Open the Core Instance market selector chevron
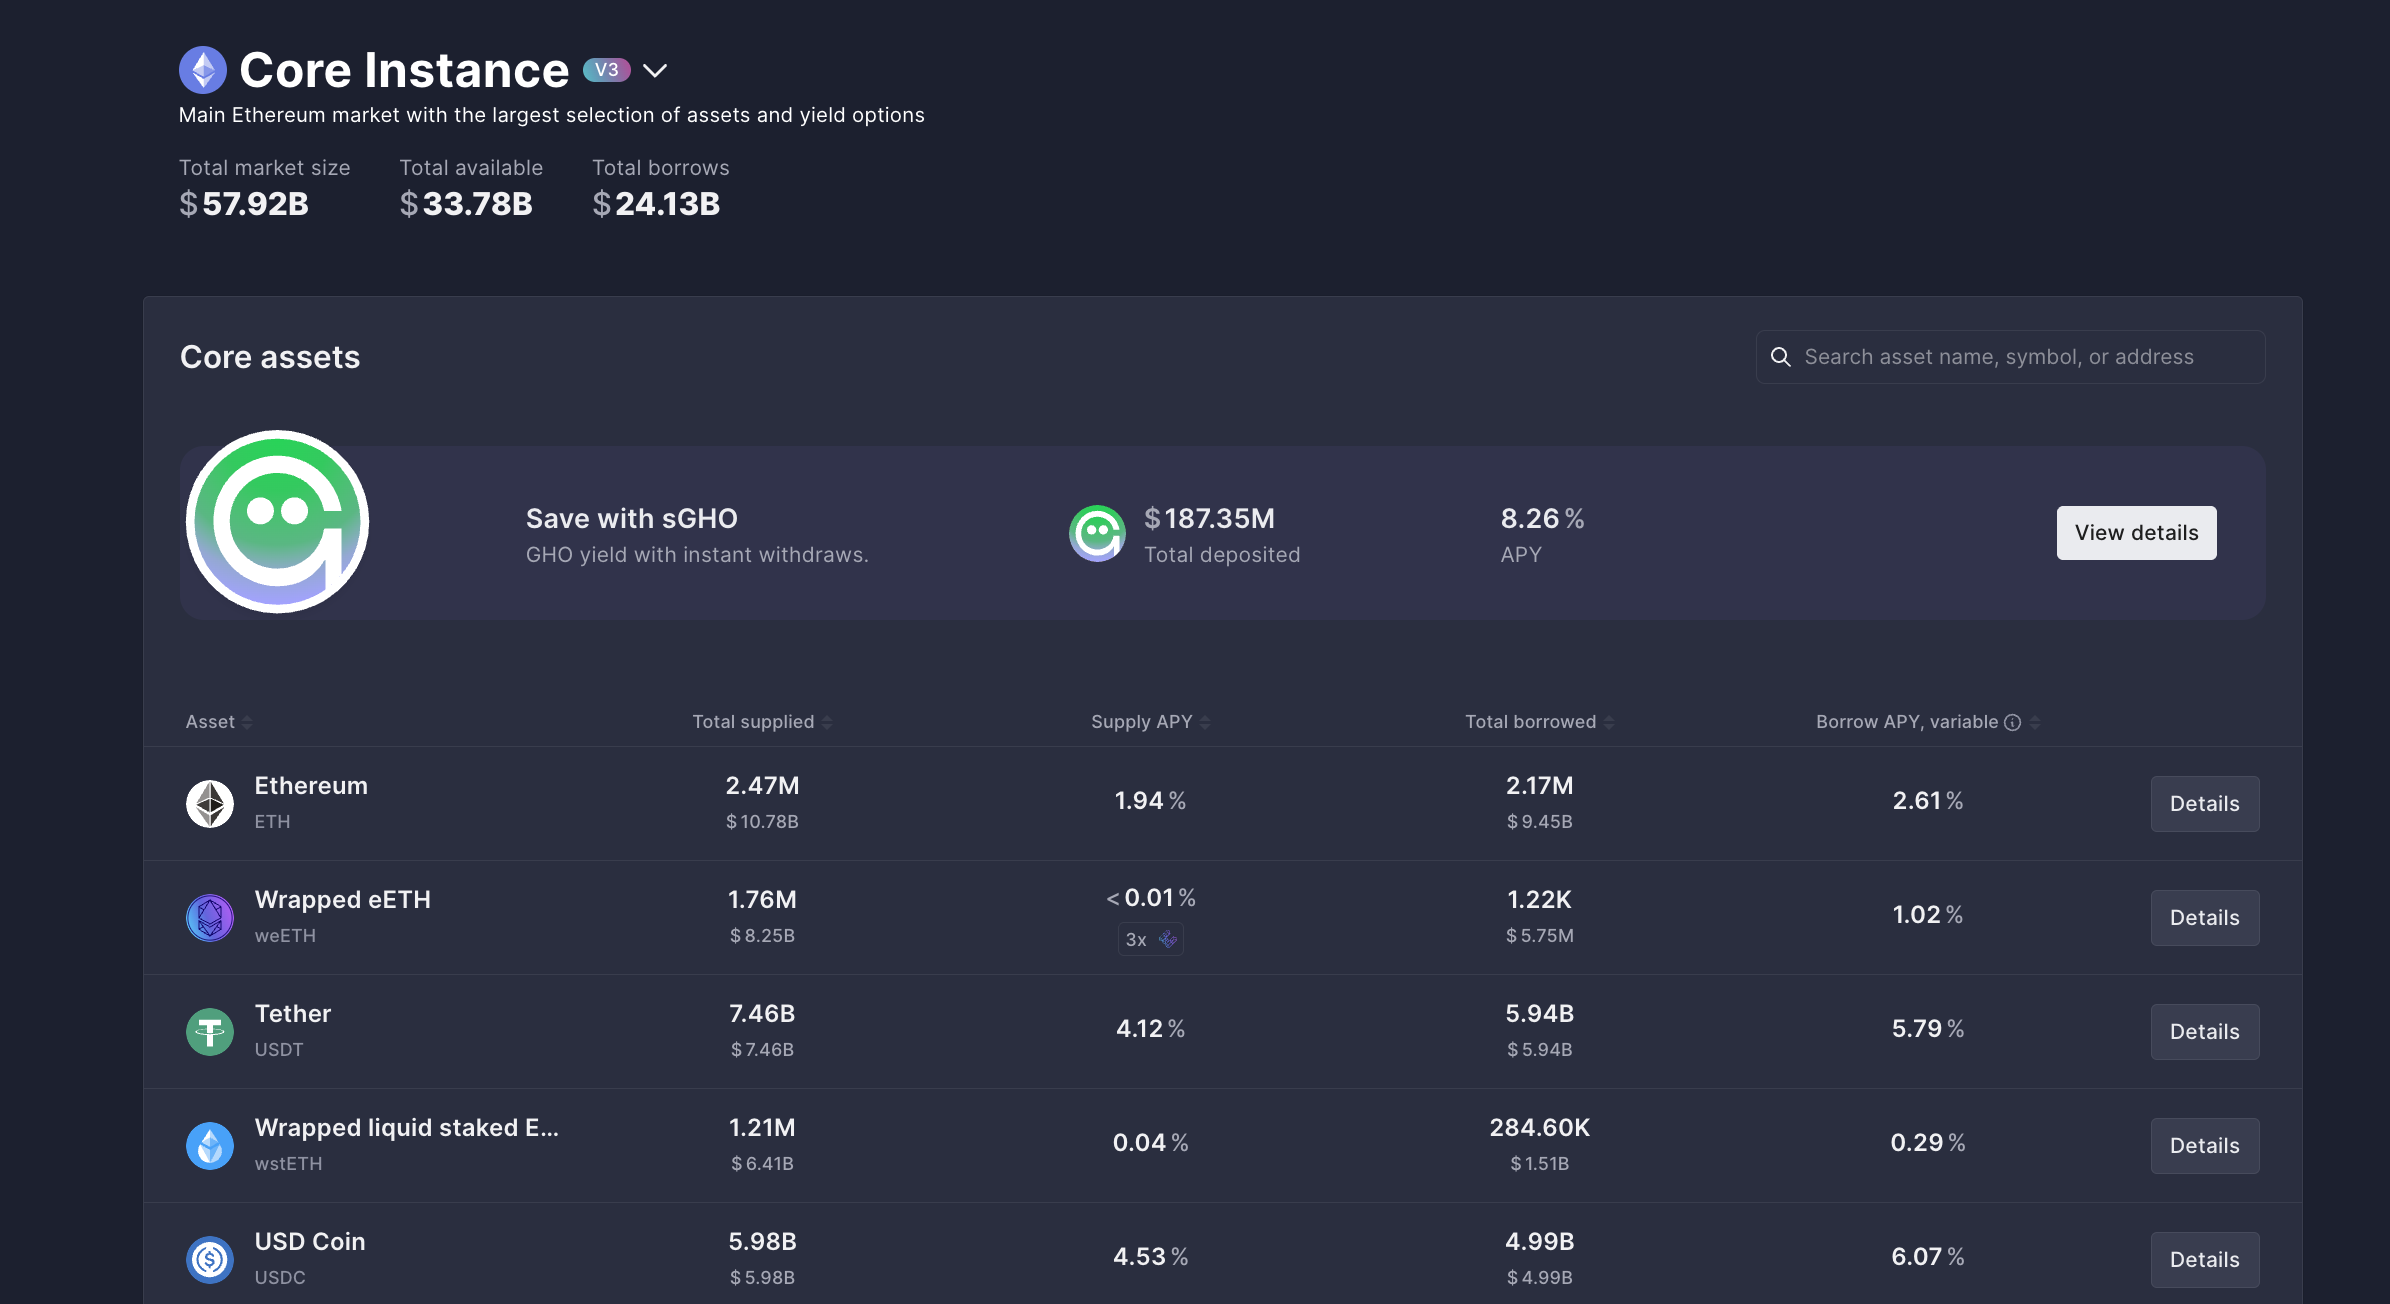2390x1304 pixels. 656,71
